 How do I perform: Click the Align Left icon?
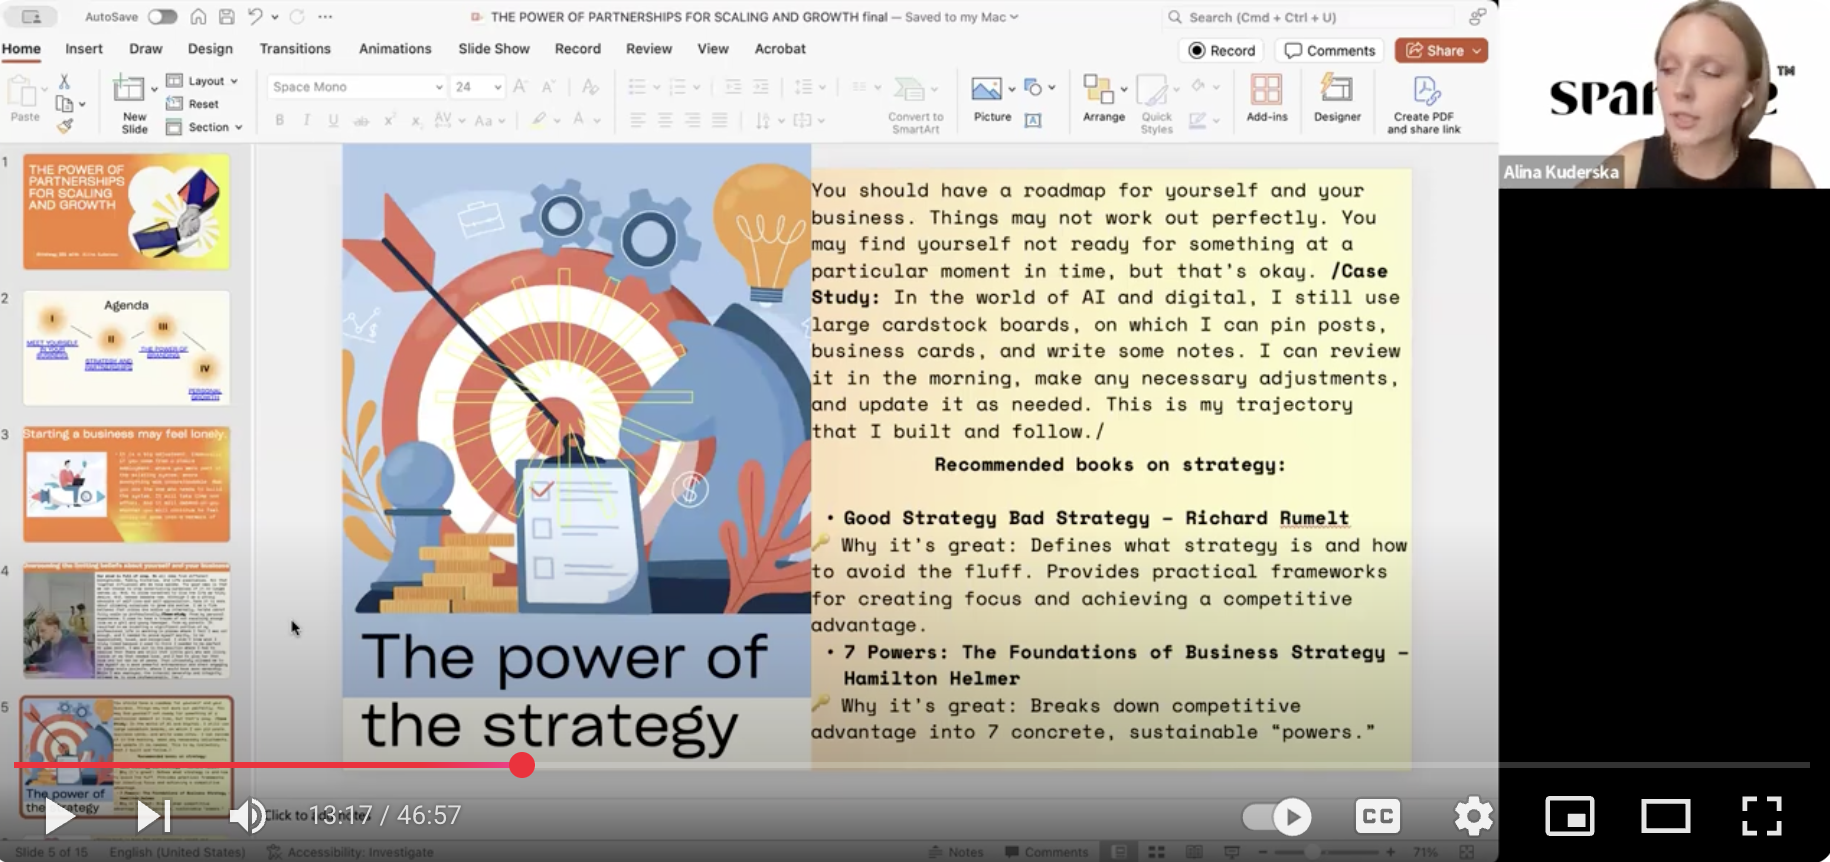[x=637, y=120]
